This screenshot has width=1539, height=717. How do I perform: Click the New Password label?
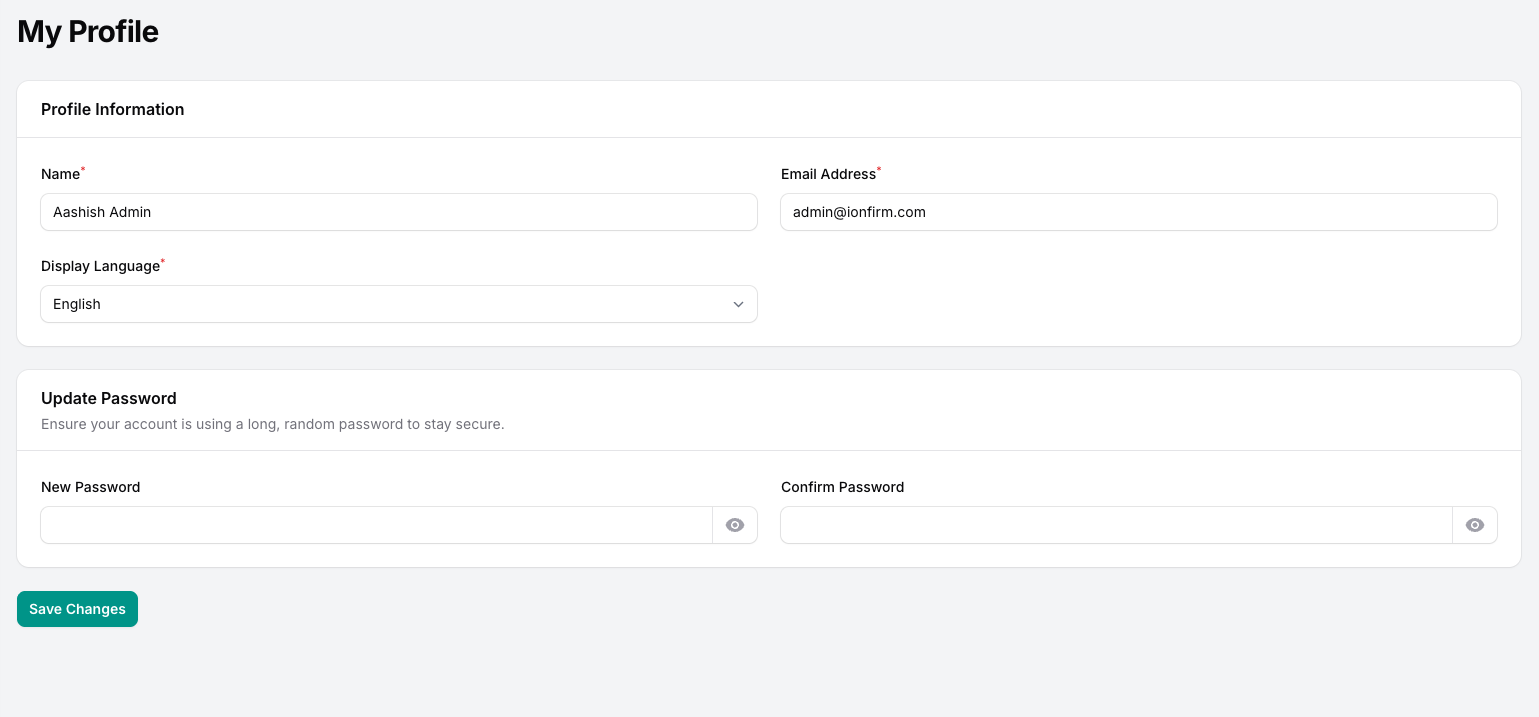click(90, 487)
